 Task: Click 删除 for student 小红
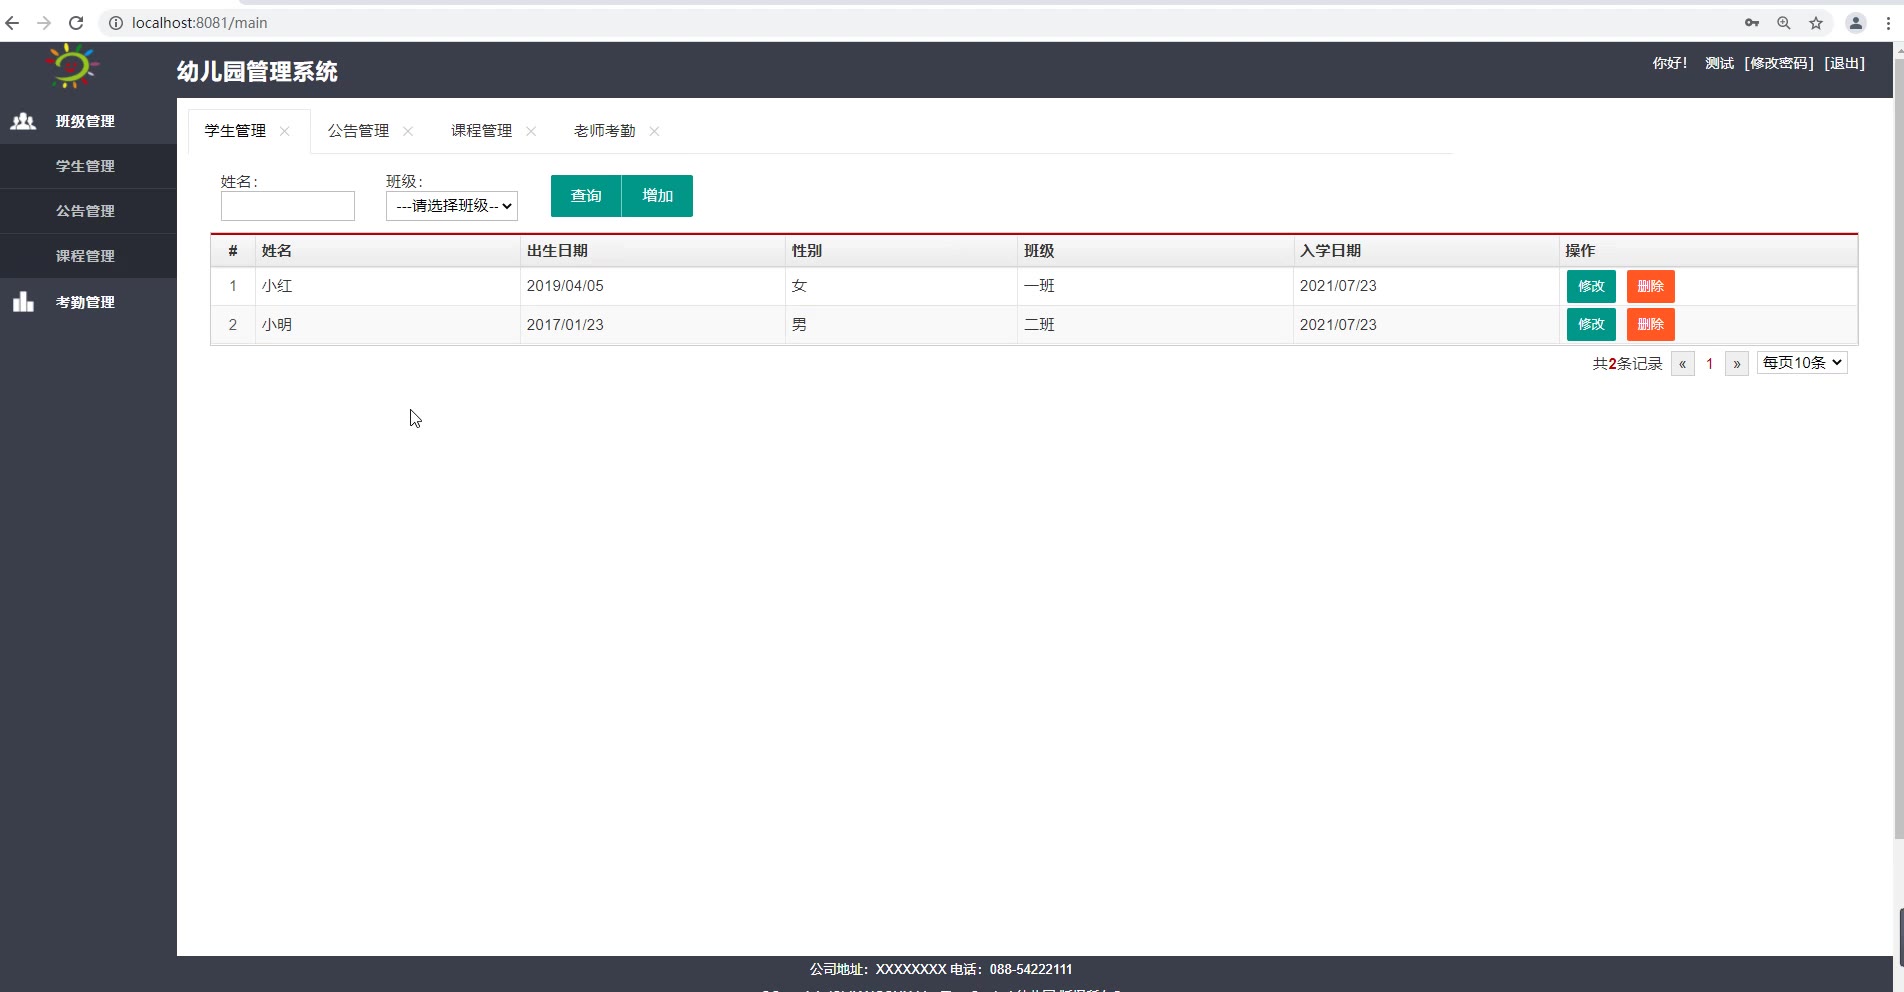tap(1651, 286)
